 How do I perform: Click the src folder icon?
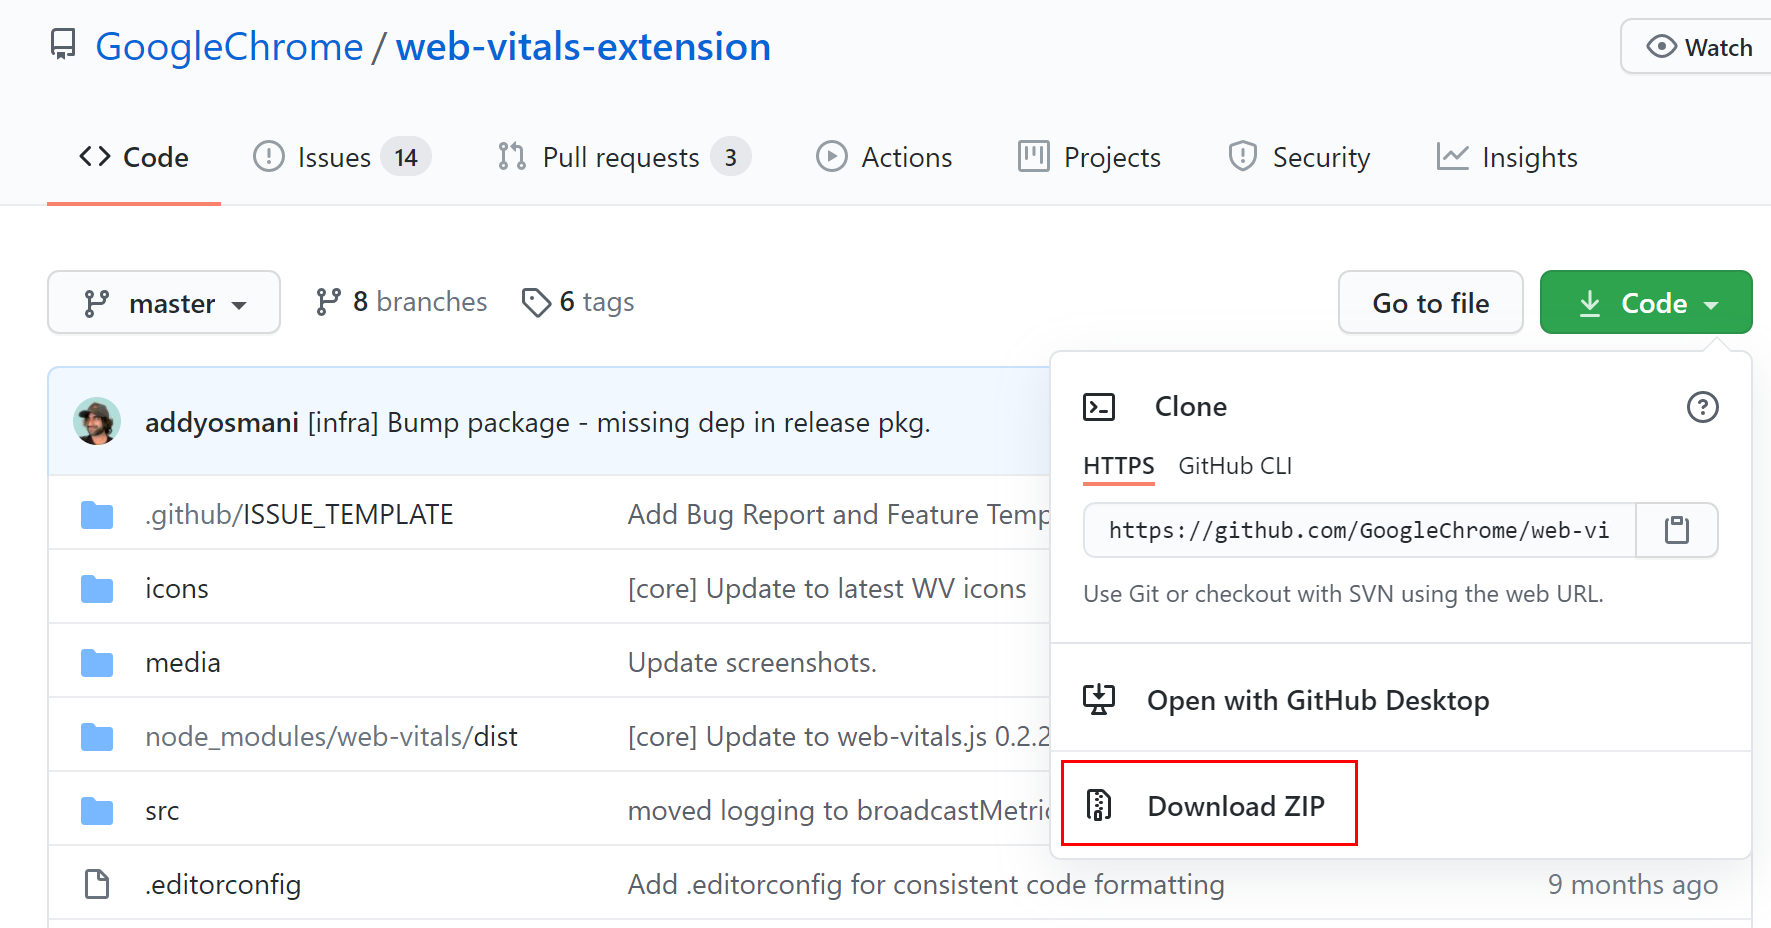click(x=97, y=811)
